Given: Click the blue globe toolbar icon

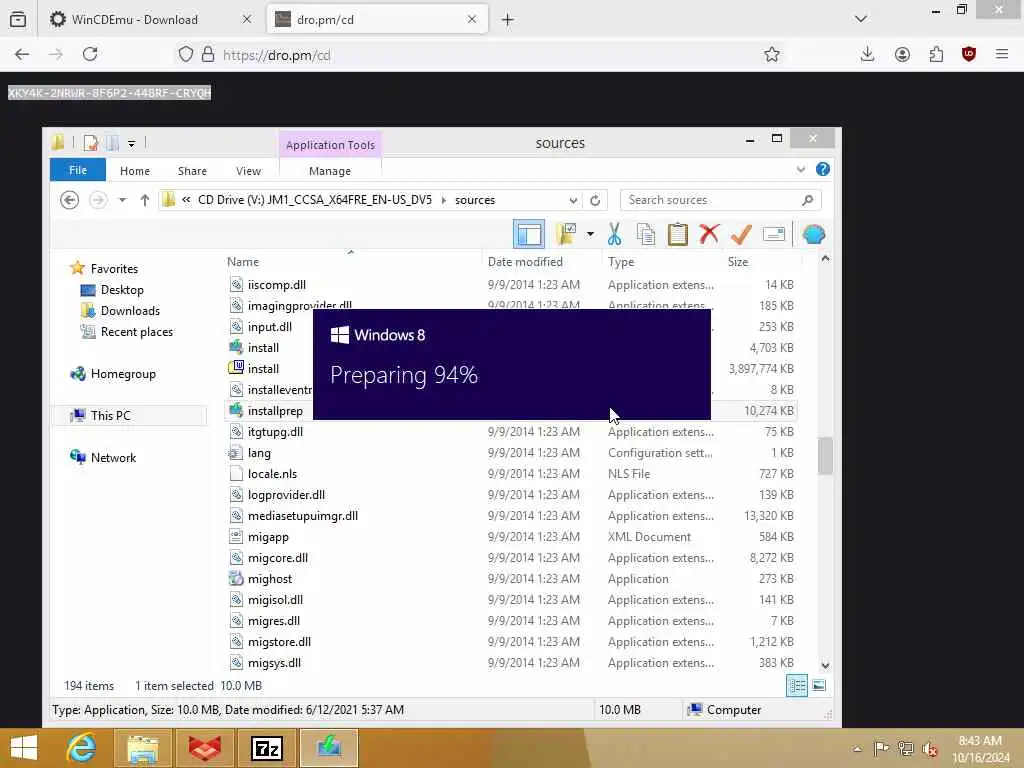Looking at the screenshot, I should 814,234.
